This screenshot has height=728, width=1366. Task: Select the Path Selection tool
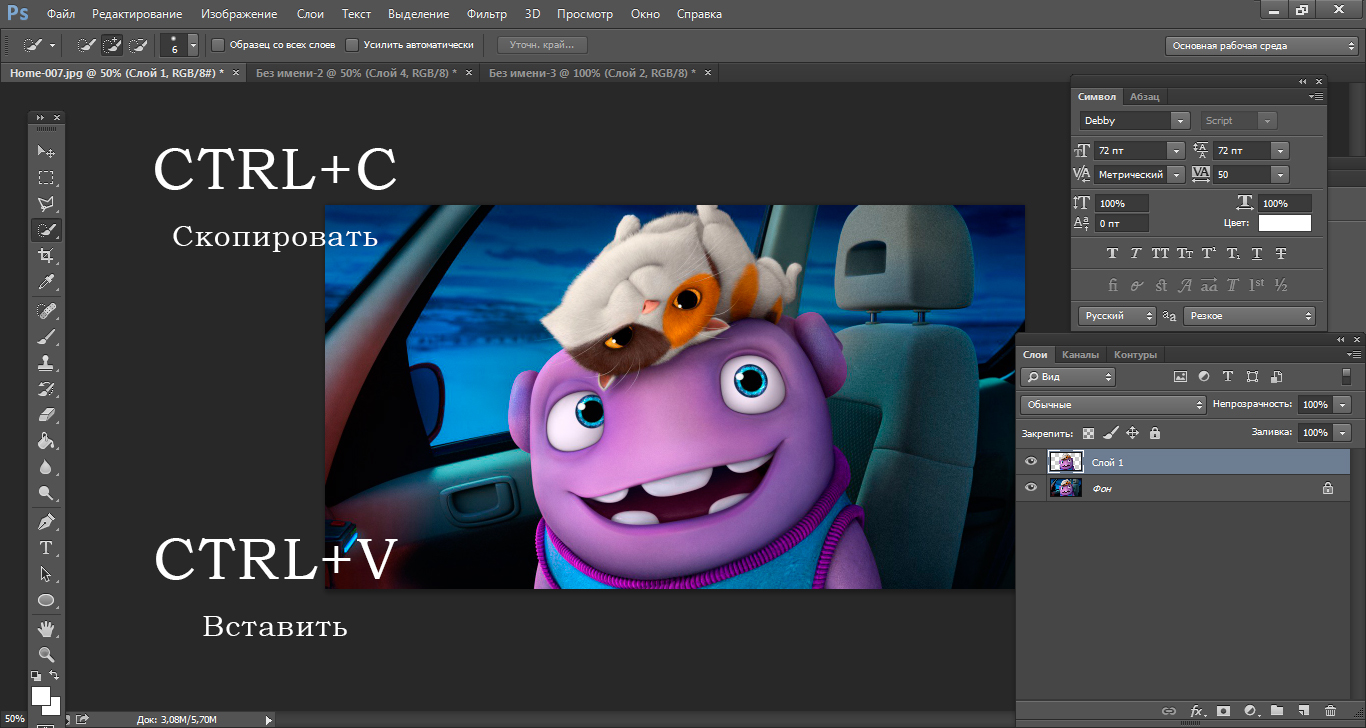pyautogui.click(x=46, y=574)
